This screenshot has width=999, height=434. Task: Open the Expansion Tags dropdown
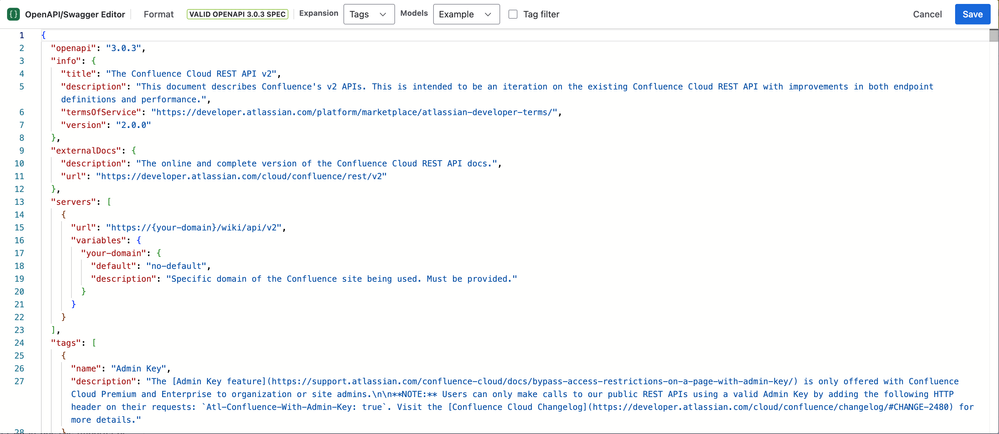368,14
